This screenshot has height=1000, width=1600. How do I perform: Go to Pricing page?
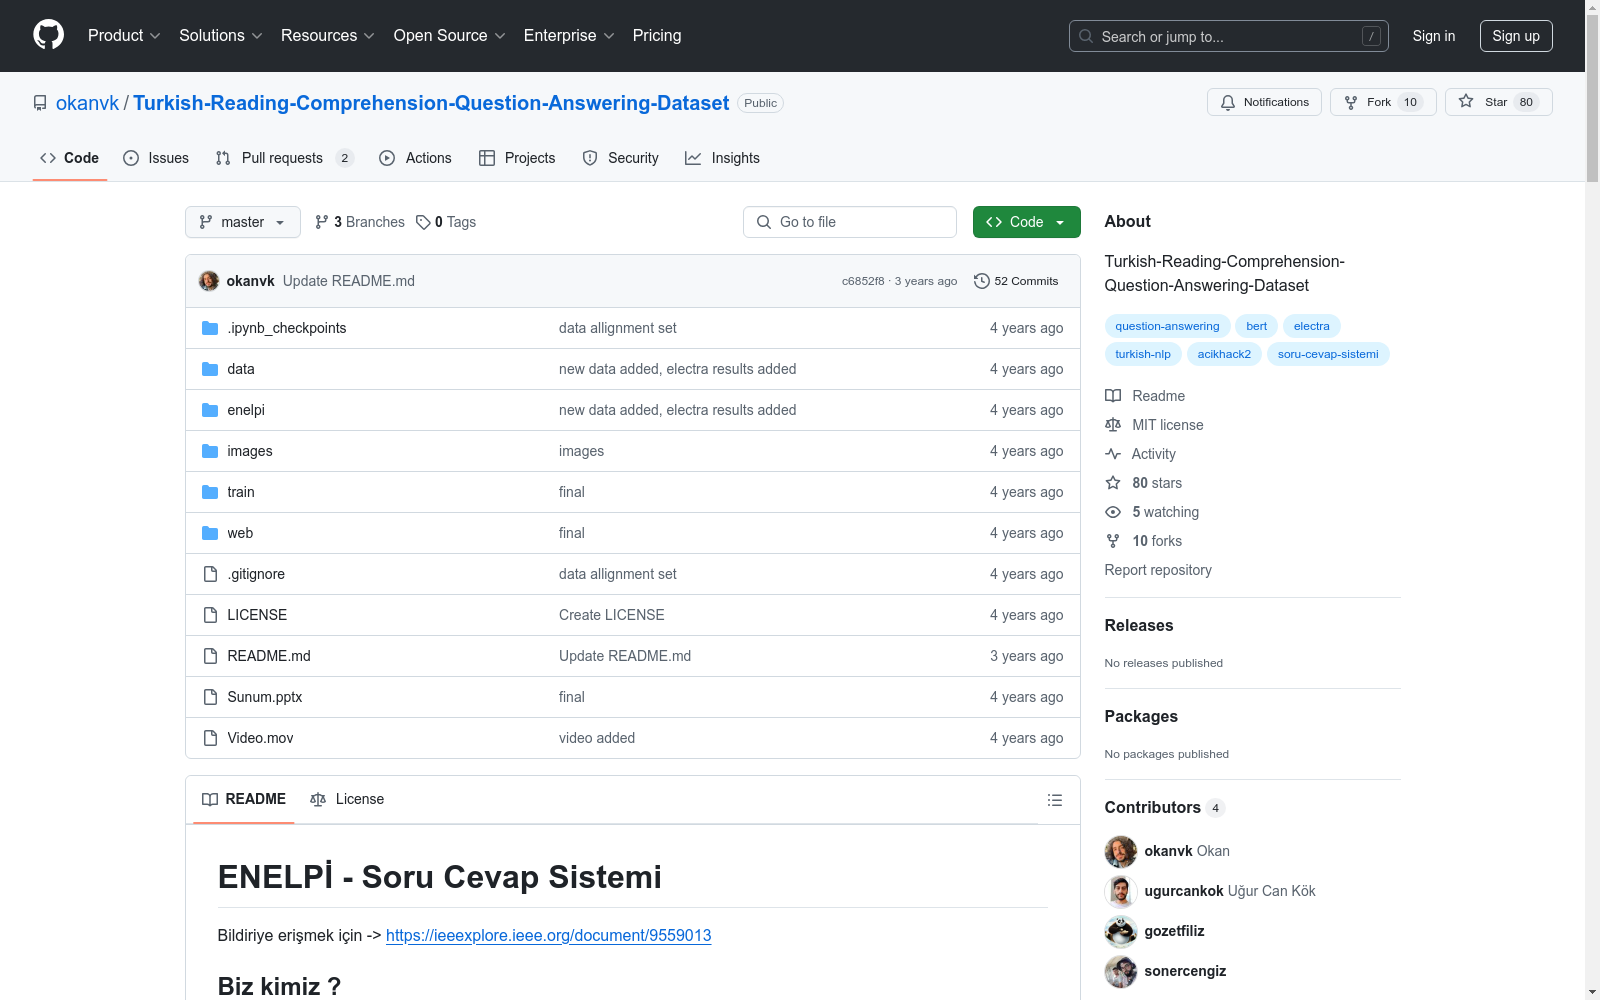(657, 36)
